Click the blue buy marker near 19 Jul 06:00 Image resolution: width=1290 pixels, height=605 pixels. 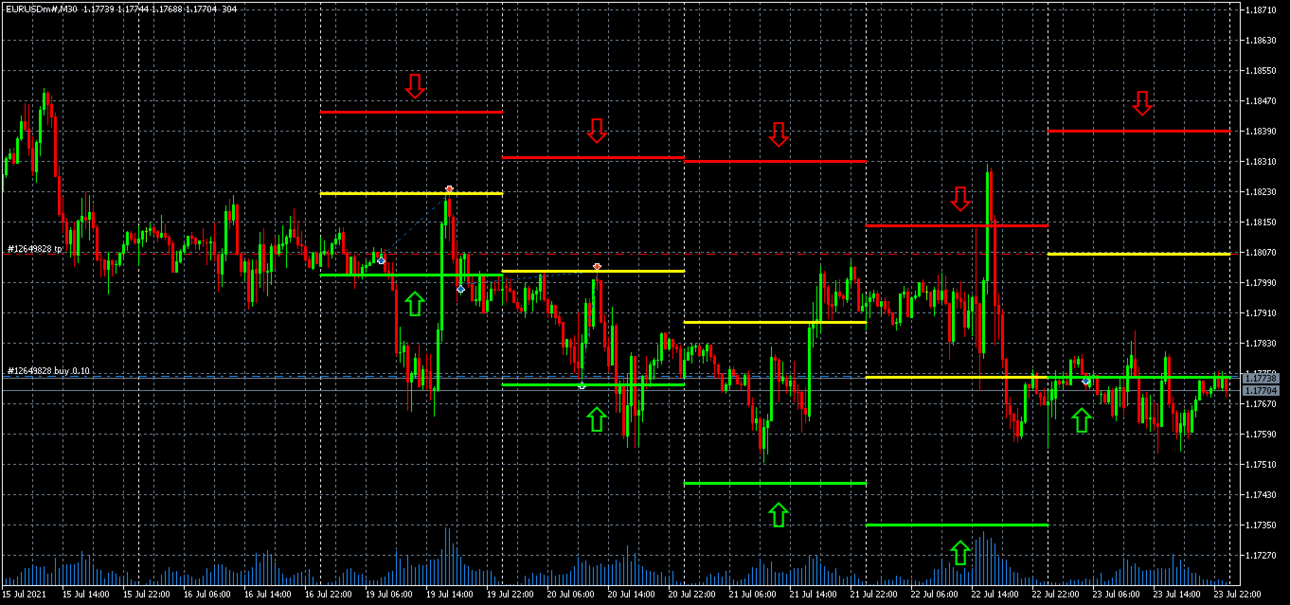(381, 261)
